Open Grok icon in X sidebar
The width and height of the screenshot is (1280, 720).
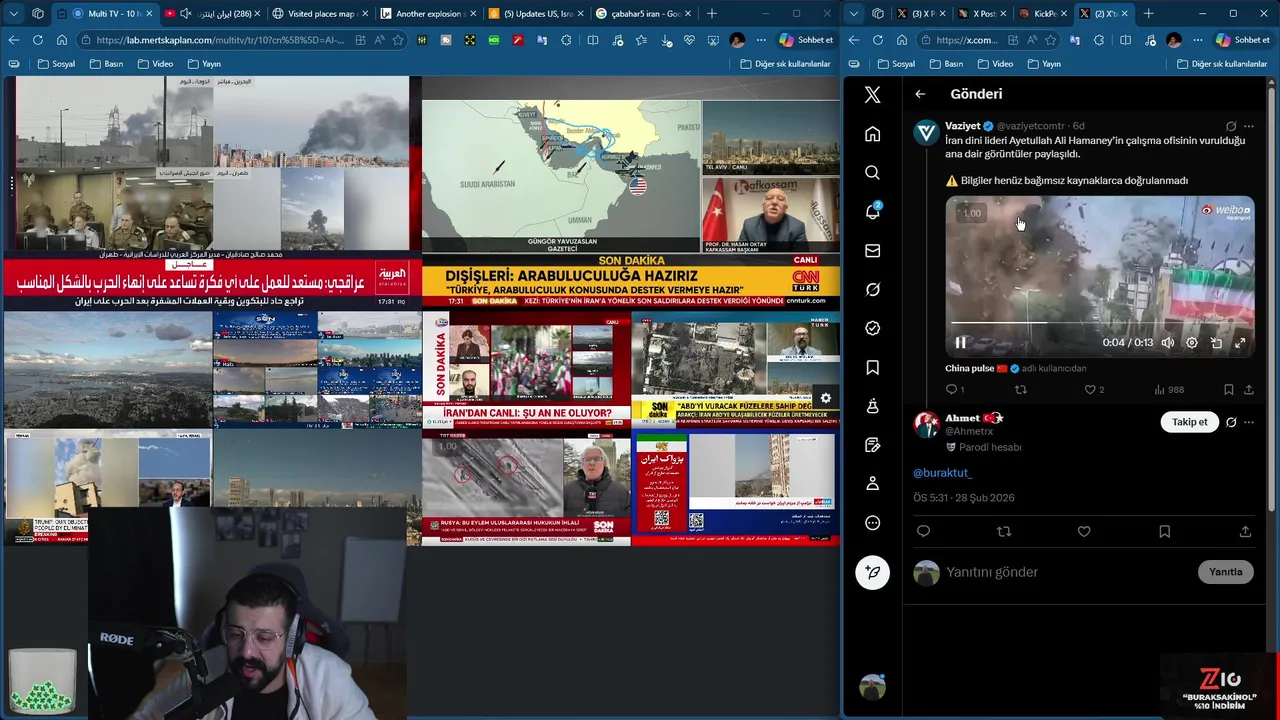[x=872, y=289]
